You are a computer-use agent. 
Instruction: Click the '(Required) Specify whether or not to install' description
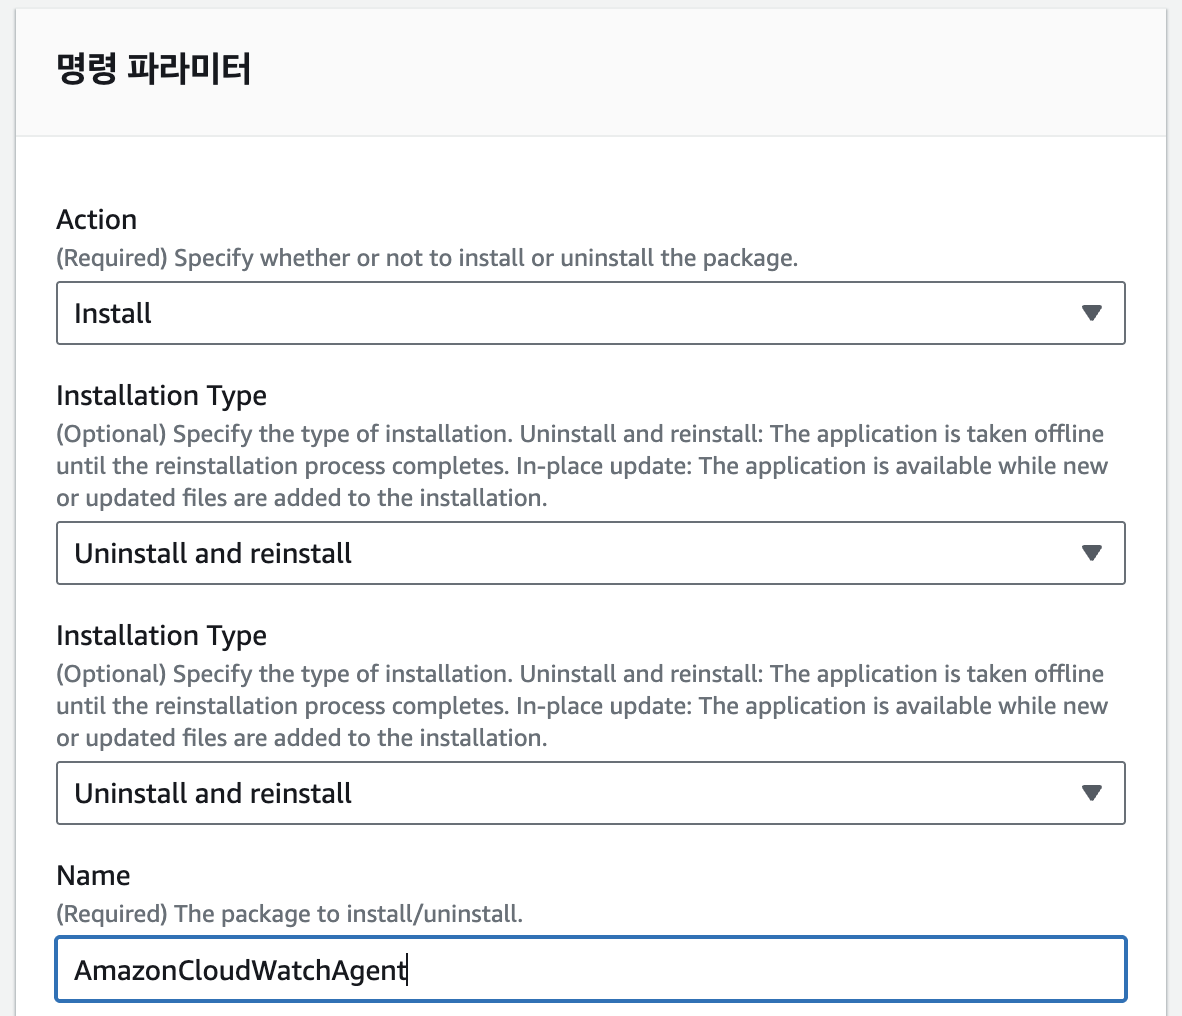(x=427, y=258)
